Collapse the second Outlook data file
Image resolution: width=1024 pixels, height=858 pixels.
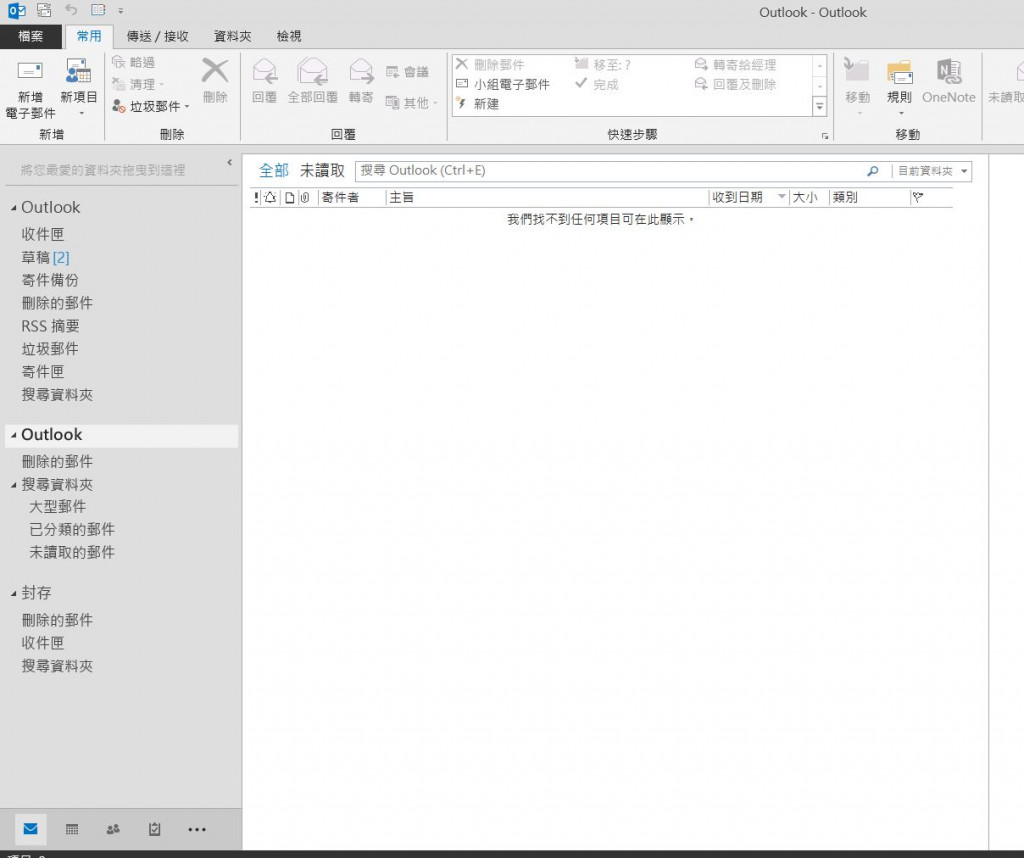[x=14, y=435]
